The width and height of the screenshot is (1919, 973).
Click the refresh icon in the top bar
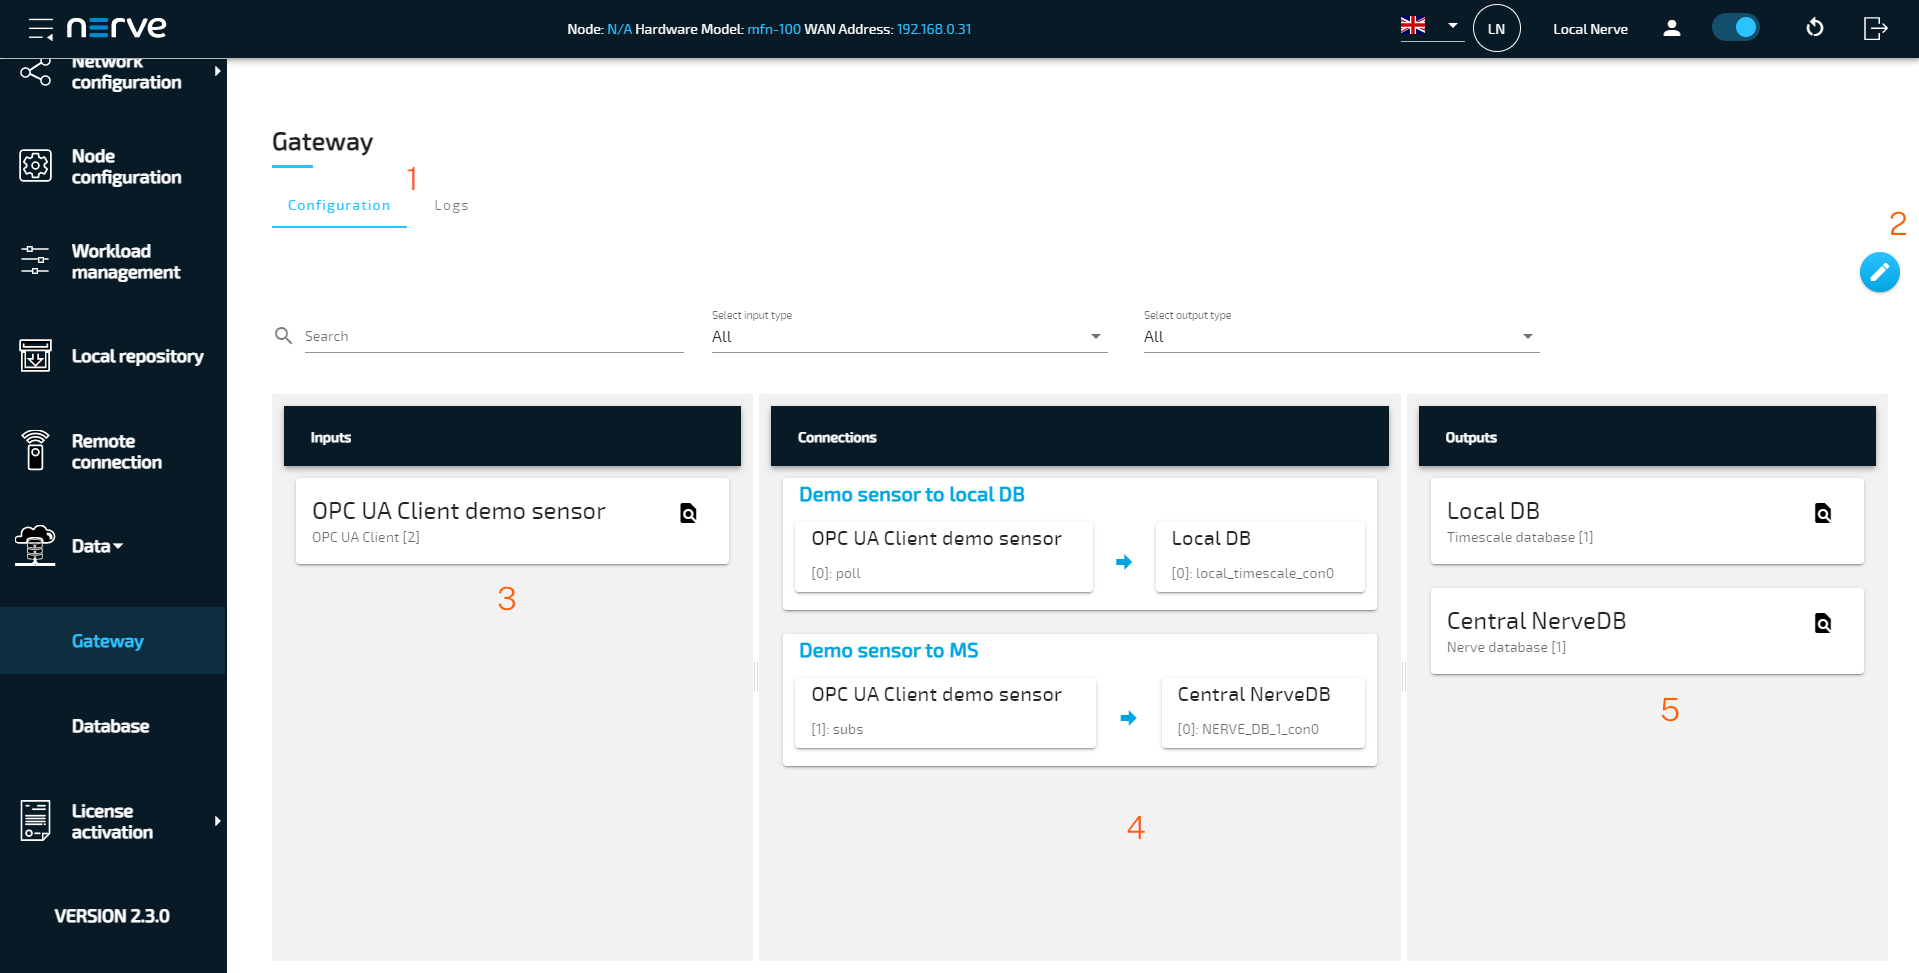[1815, 28]
